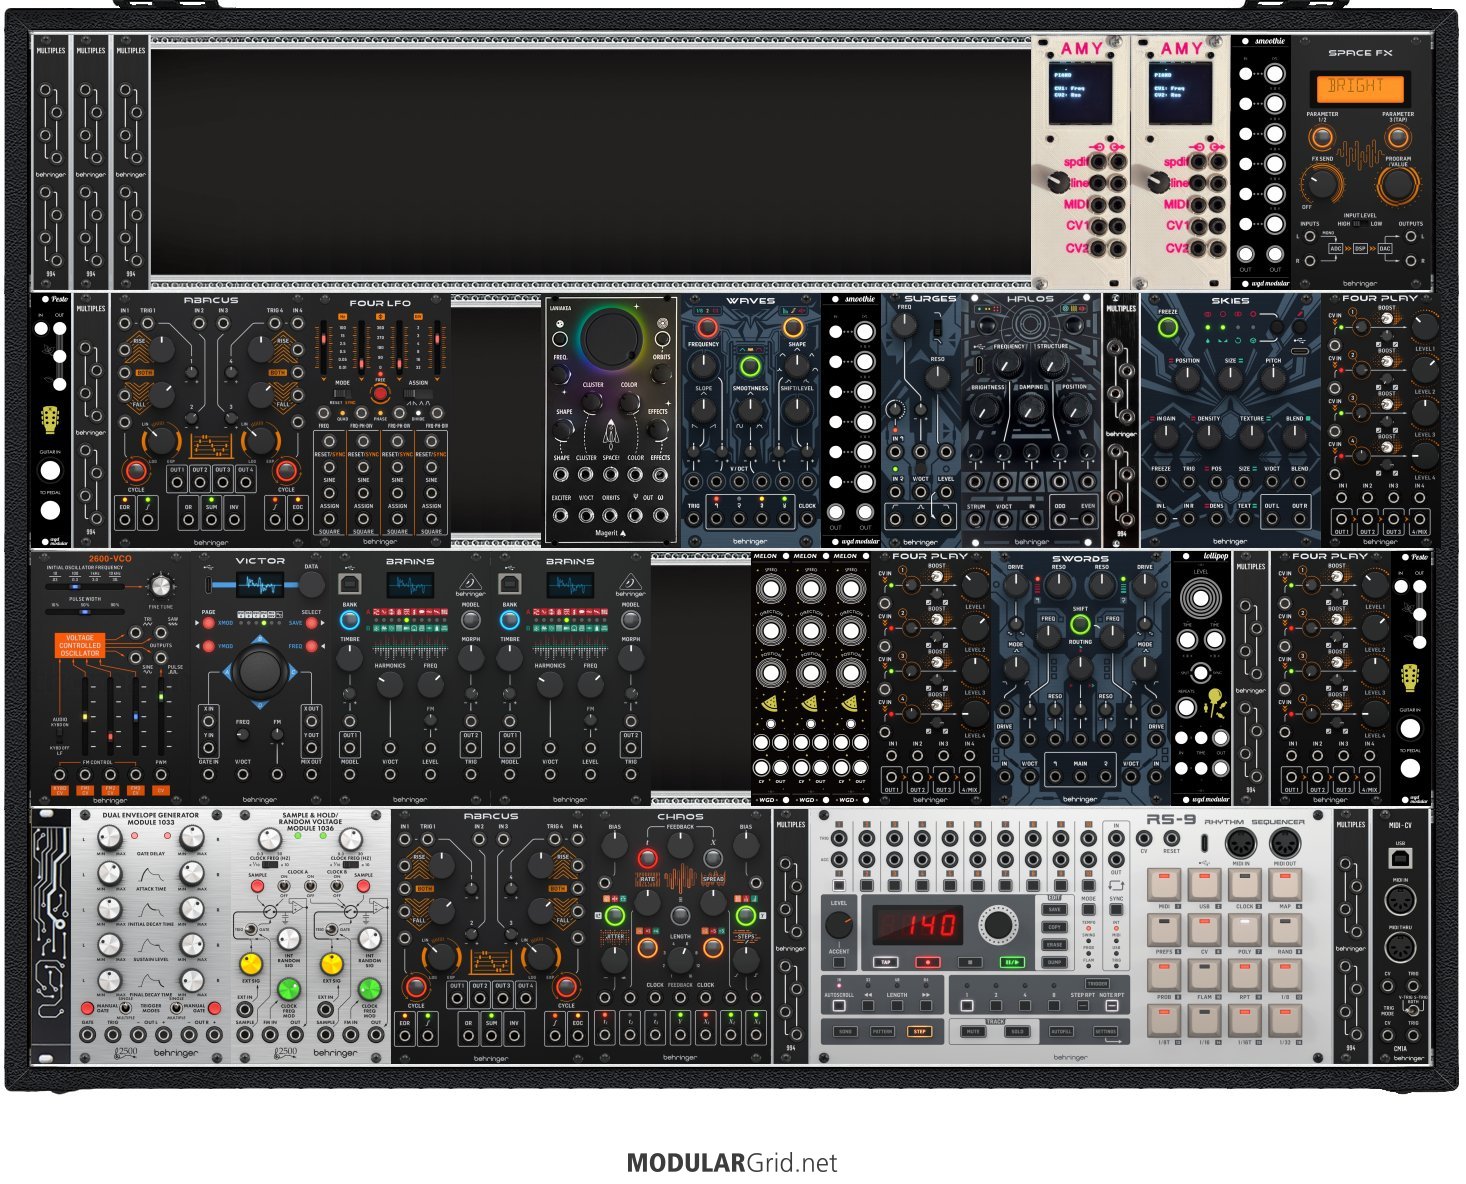Screen dimensions: 1466x1184
Task: Click the Program/Value knob on Space FX
Action: tap(1397, 185)
